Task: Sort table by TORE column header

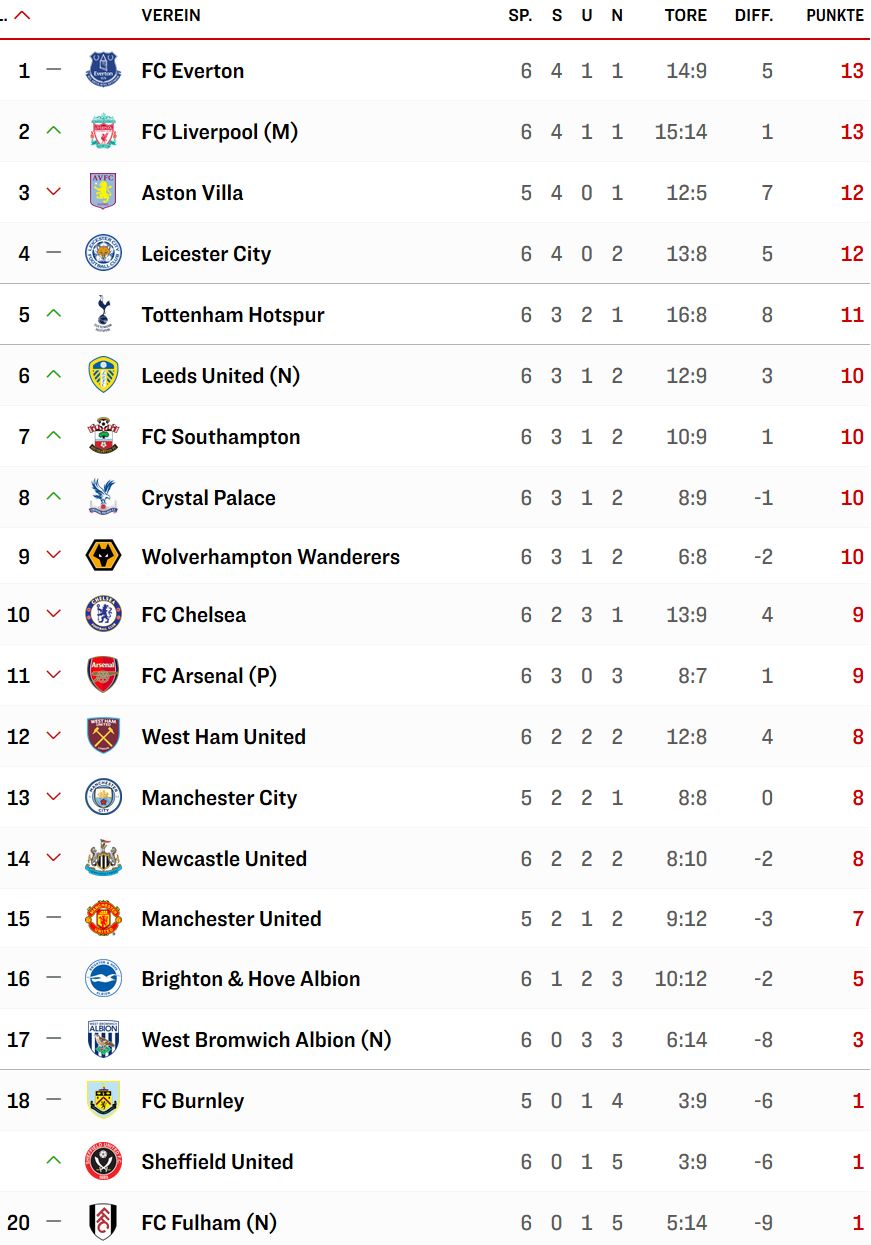Action: point(686,16)
